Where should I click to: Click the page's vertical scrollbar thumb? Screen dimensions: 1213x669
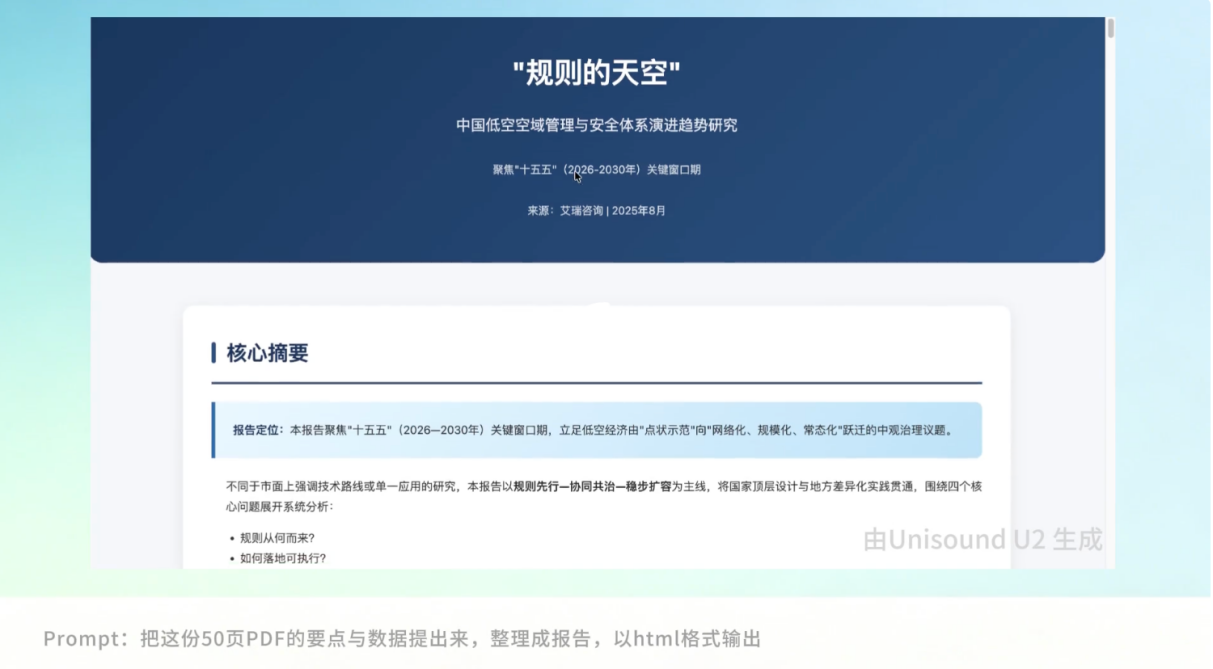pos(1110,28)
